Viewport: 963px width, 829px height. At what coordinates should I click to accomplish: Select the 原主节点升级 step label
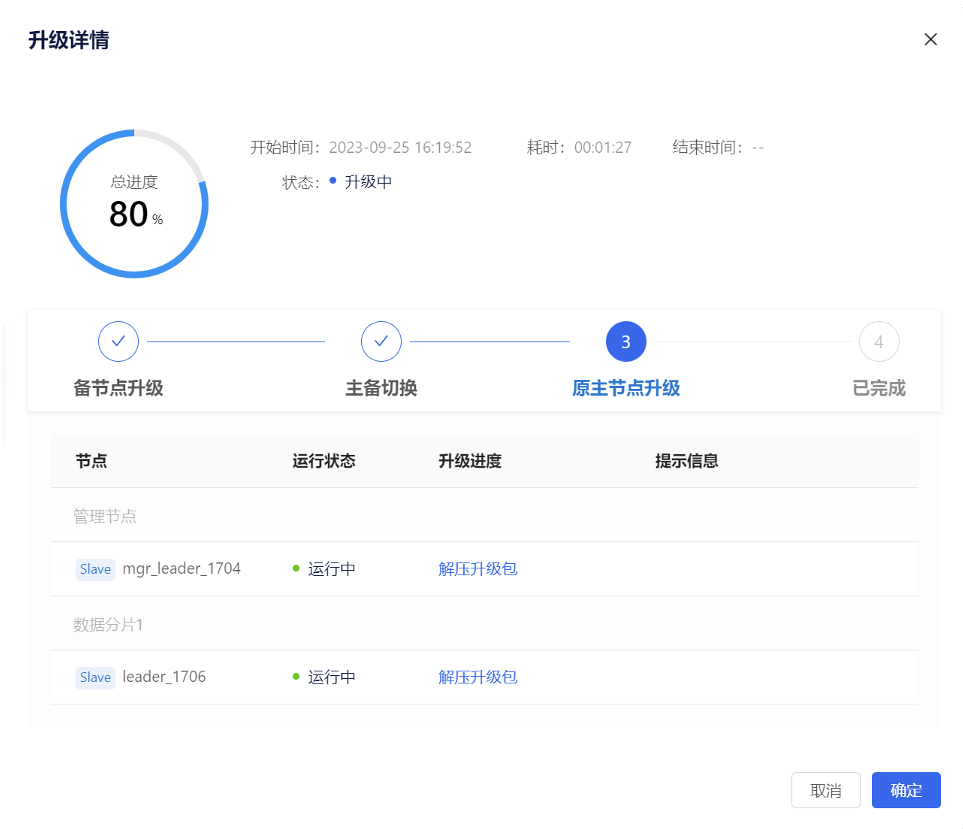pos(626,388)
